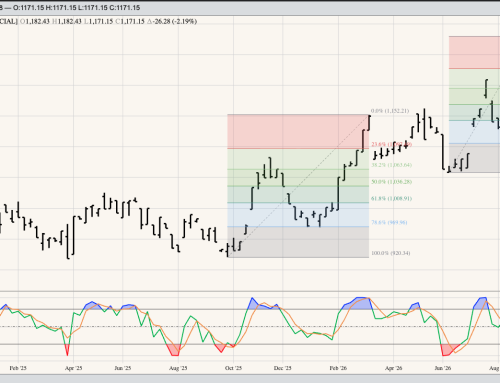The width and height of the screenshot is (500, 383).
Task: Select the Feb '26 date axis label
Action: (338, 368)
